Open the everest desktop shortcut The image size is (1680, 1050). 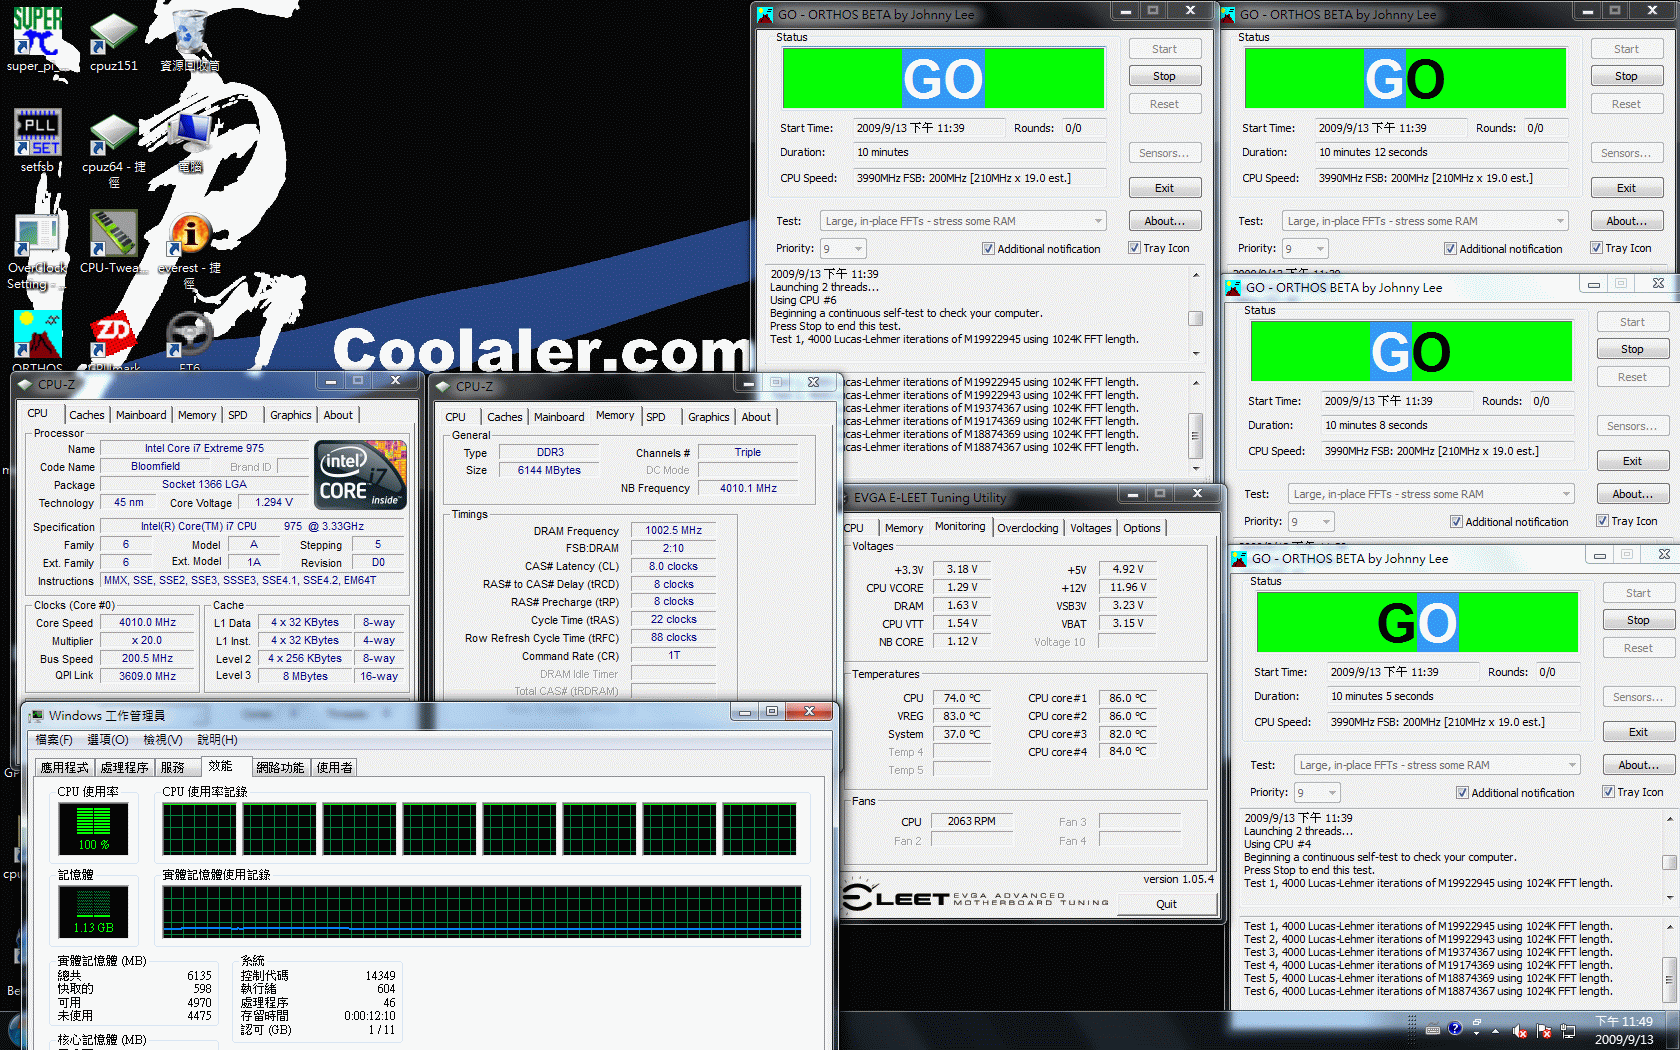tap(190, 250)
